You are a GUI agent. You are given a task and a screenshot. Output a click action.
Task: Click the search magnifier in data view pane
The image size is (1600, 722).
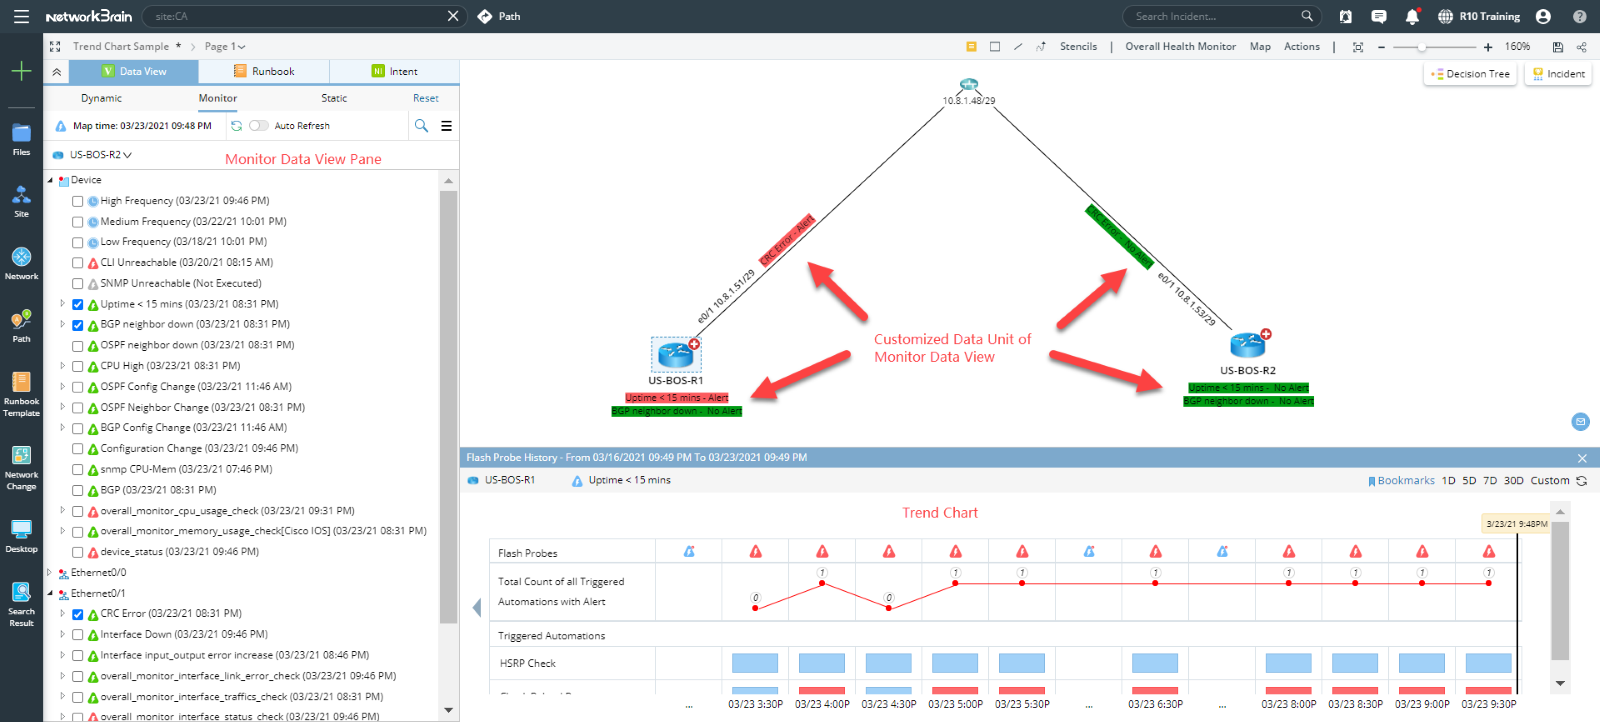coord(421,126)
